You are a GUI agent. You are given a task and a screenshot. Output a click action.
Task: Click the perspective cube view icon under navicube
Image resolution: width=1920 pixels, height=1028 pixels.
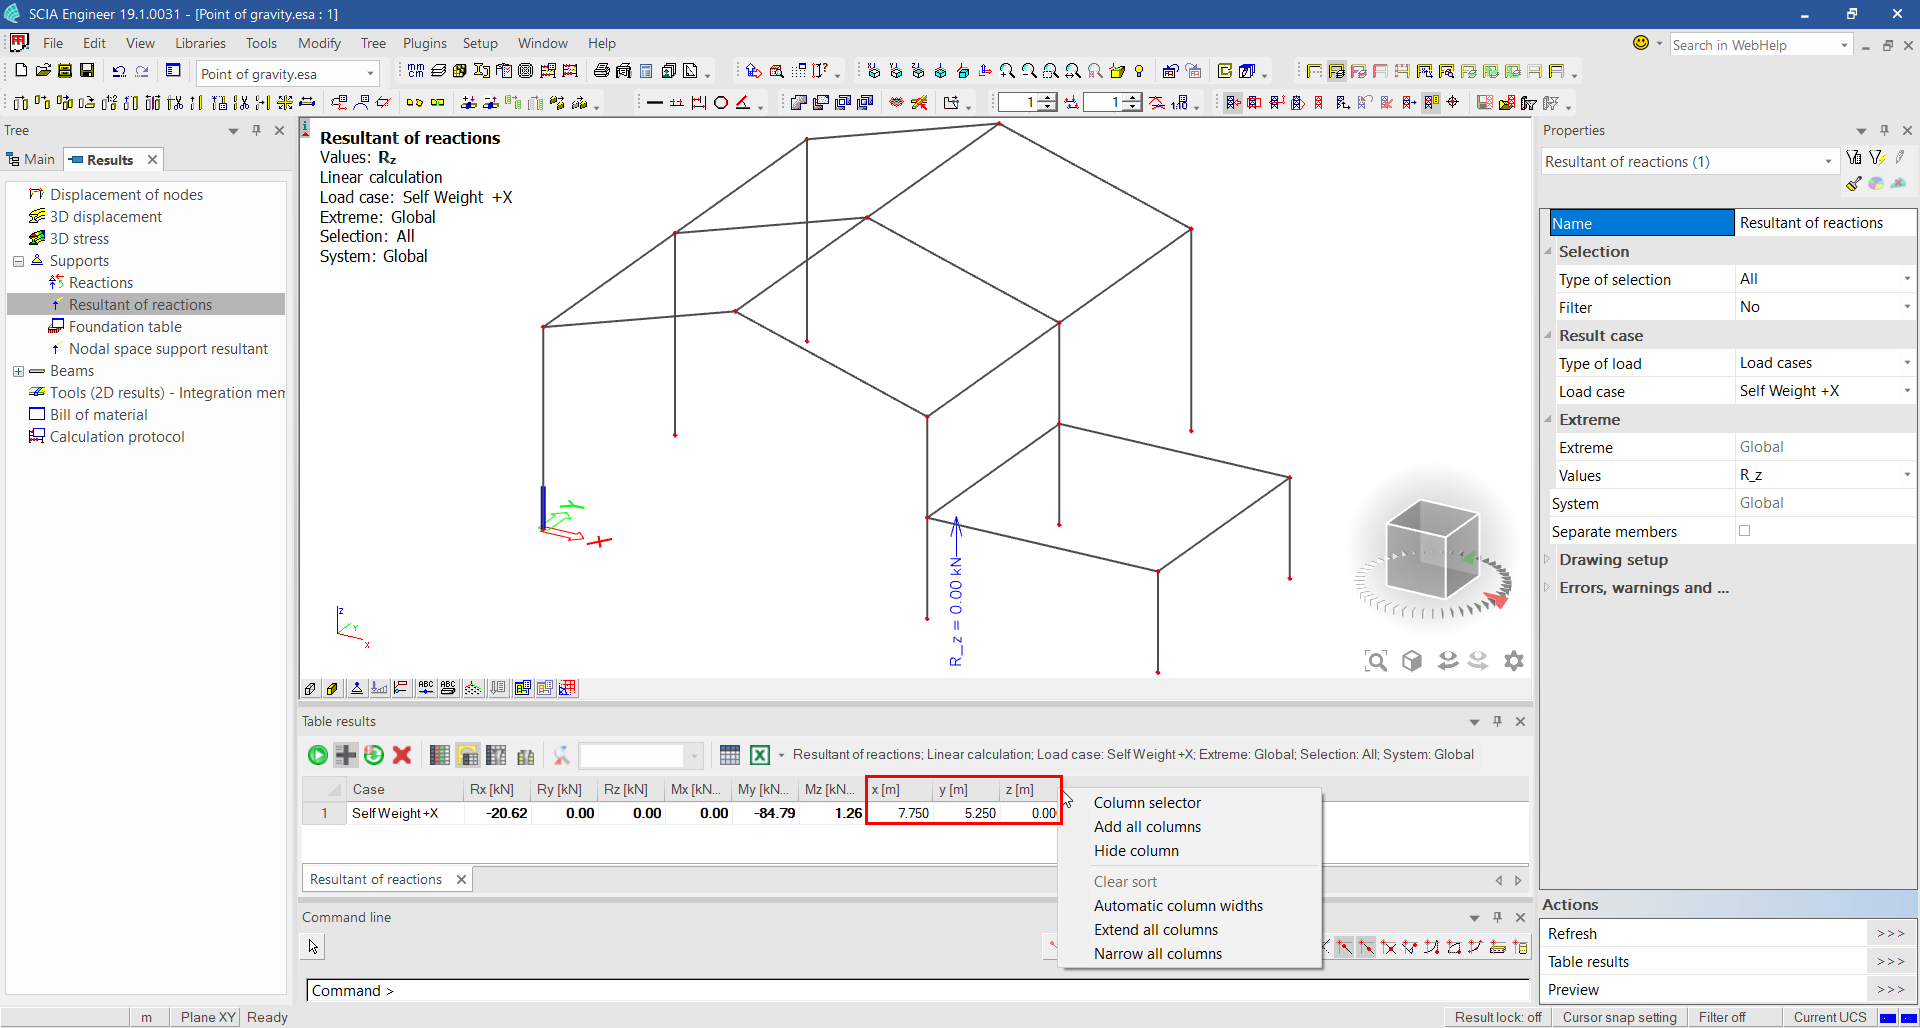click(x=1412, y=661)
